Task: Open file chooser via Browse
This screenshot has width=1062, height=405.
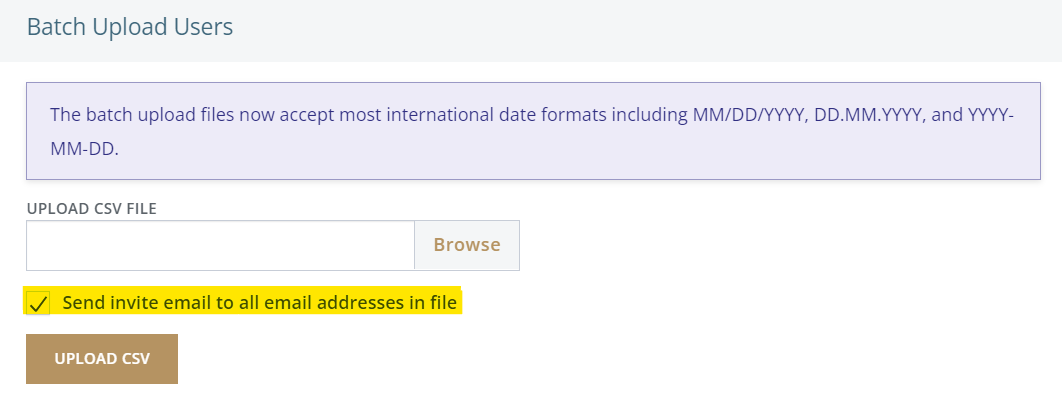Action: [x=467, y=245]
